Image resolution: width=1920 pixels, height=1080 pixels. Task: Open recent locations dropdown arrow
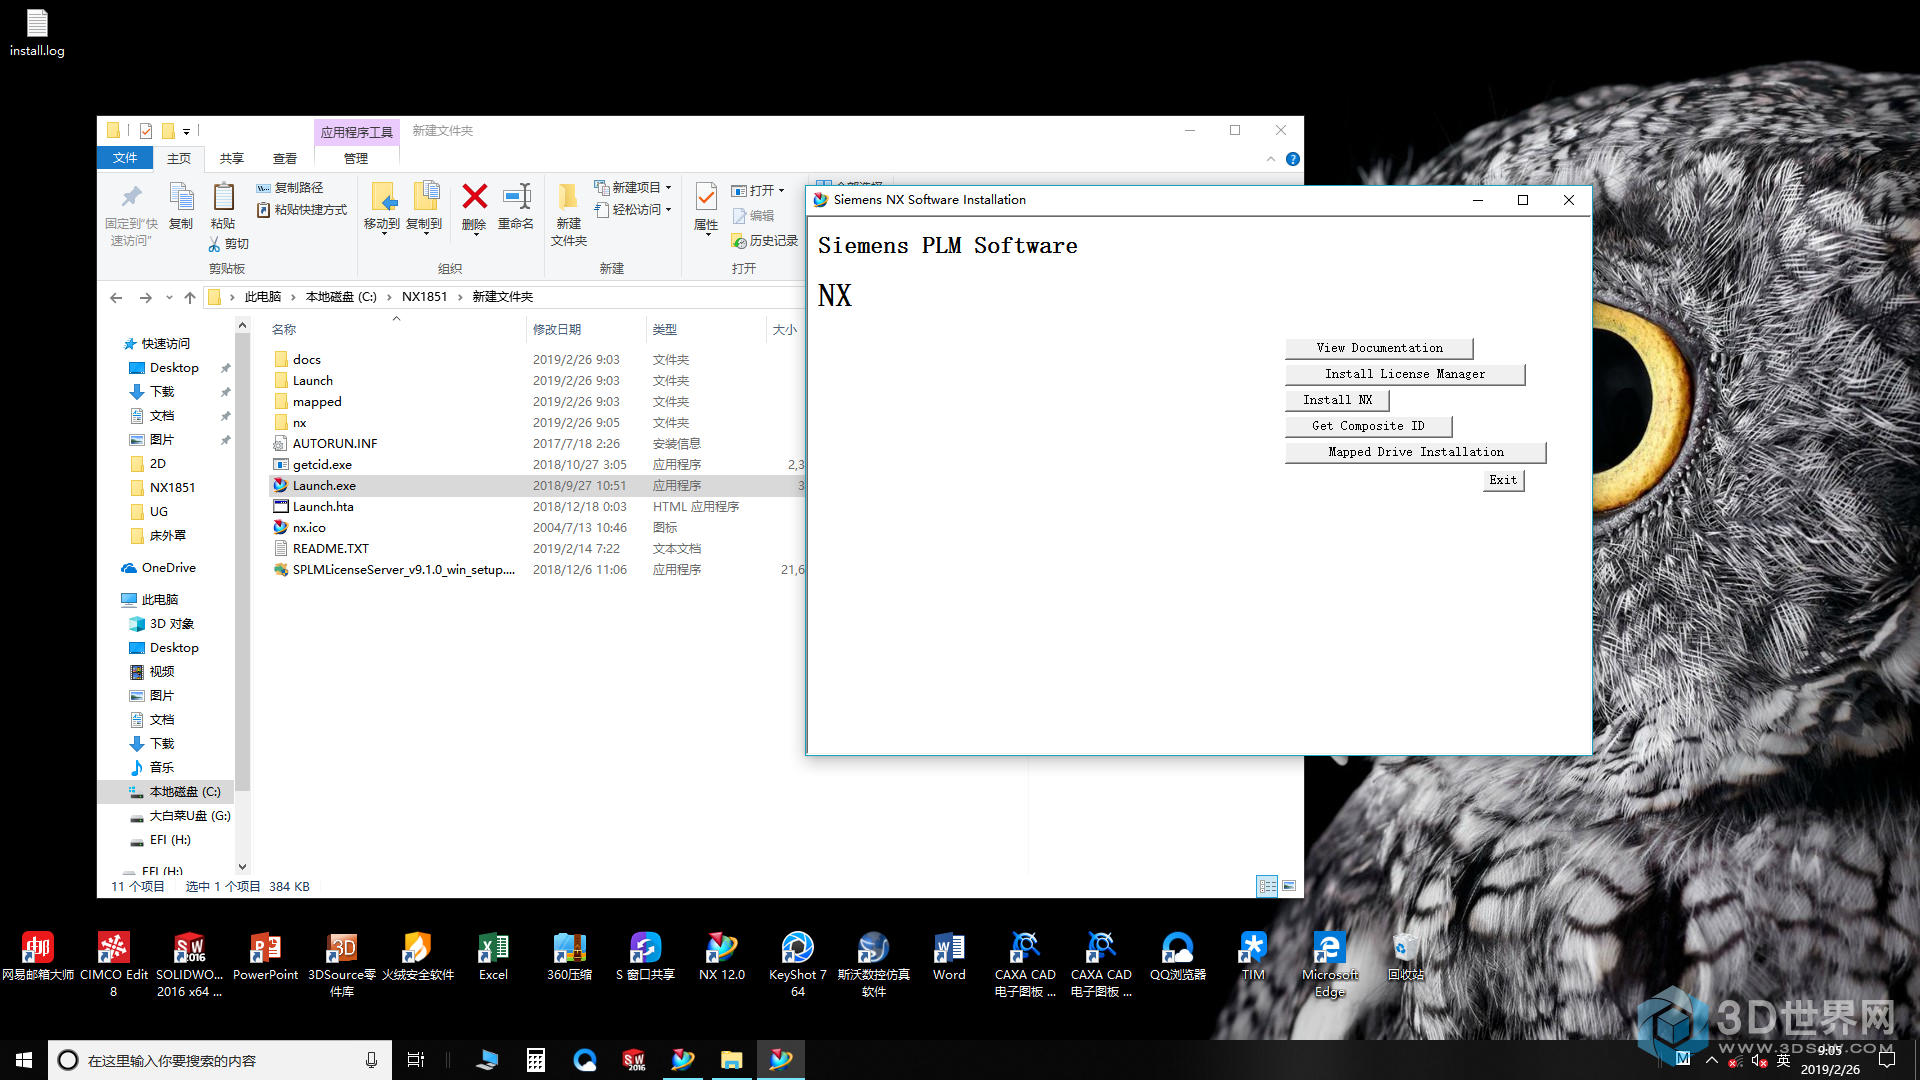(169, 297)
